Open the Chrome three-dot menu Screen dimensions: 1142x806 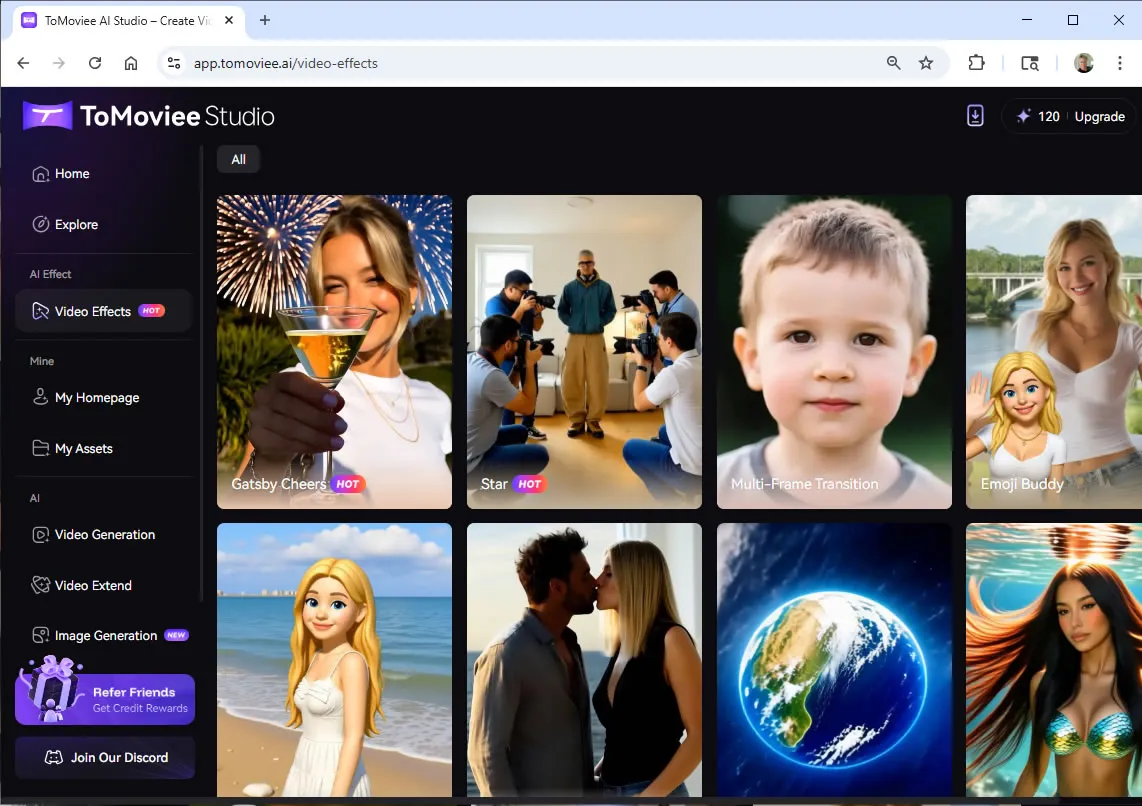click(1119, 63)
